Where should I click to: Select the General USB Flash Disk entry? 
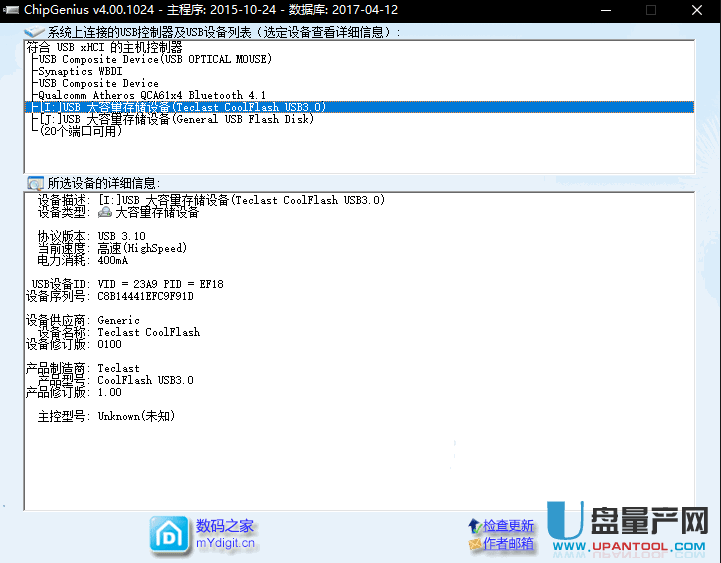[x=175, y=119]
